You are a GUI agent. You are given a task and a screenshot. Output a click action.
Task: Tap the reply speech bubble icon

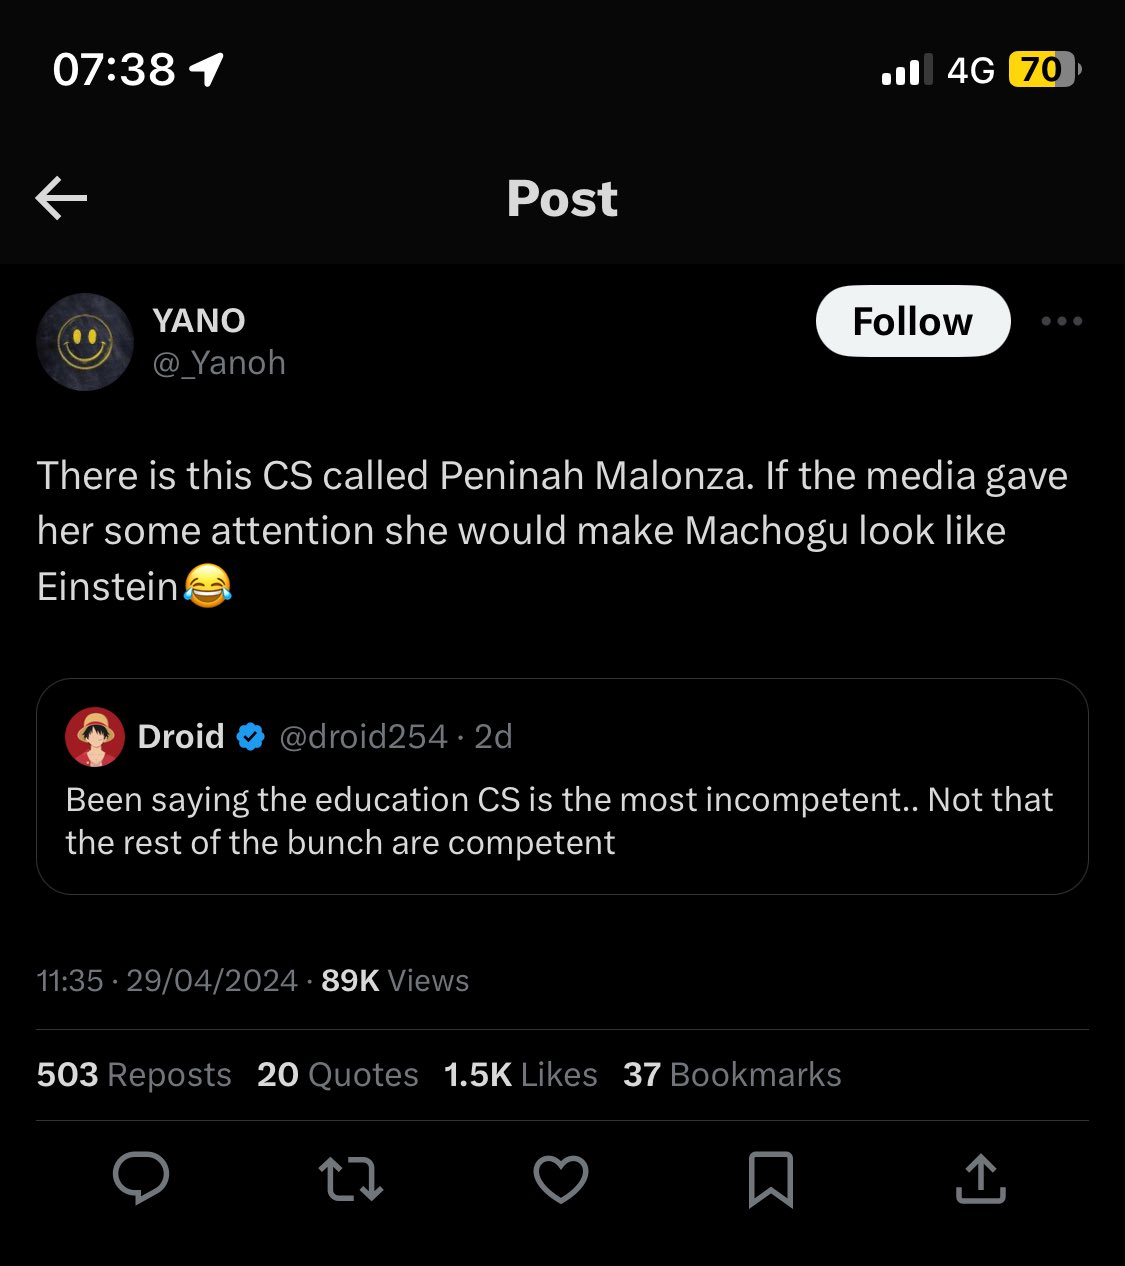[x=141, y=1177]
